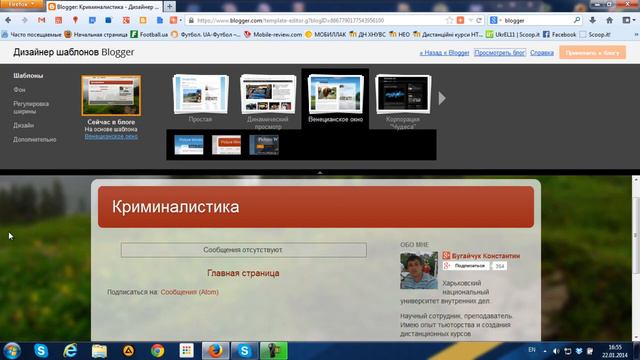This screenshot has width=640, height=360.
Task: Switch to the running Firefox taskbar button
Action: (215, 351)
